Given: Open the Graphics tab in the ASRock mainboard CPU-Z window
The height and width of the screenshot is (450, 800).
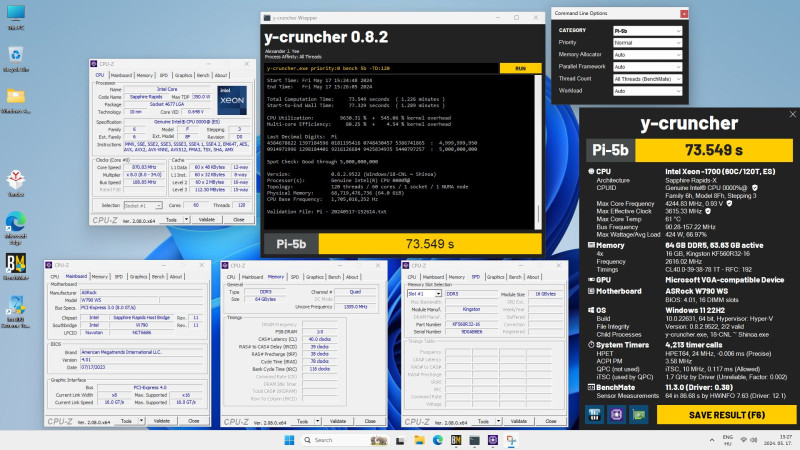Looking at the screenshot, I should (138, 277).
